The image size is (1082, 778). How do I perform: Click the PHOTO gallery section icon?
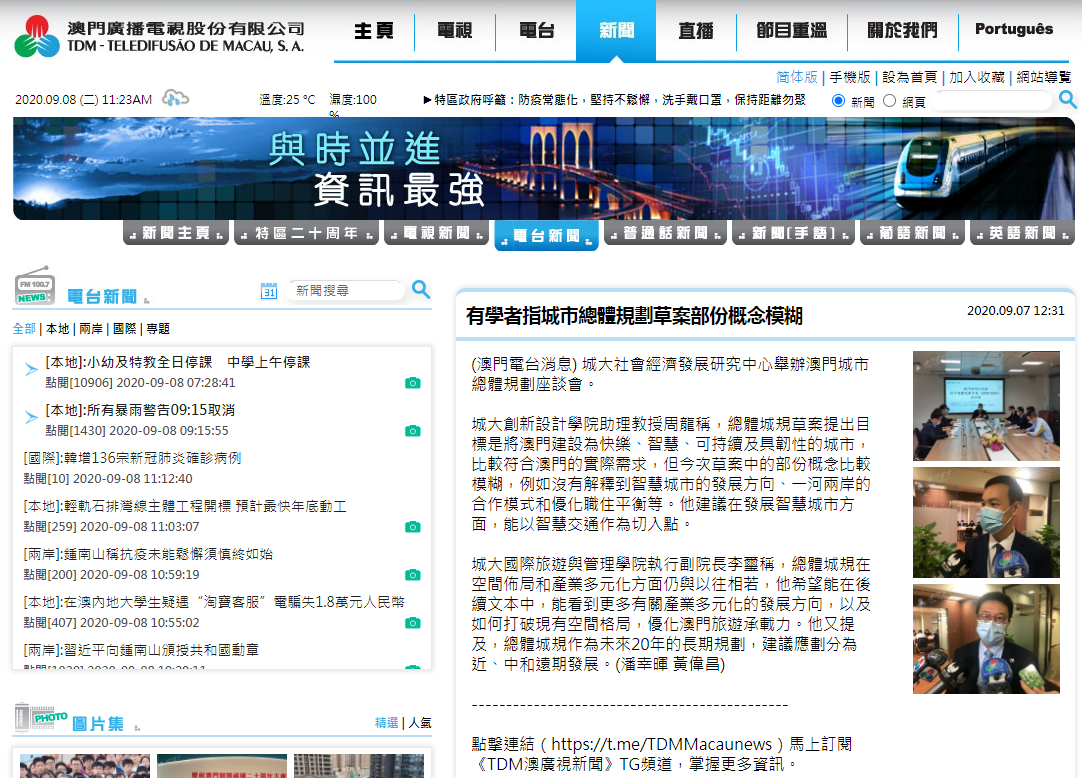click(41, 718)
